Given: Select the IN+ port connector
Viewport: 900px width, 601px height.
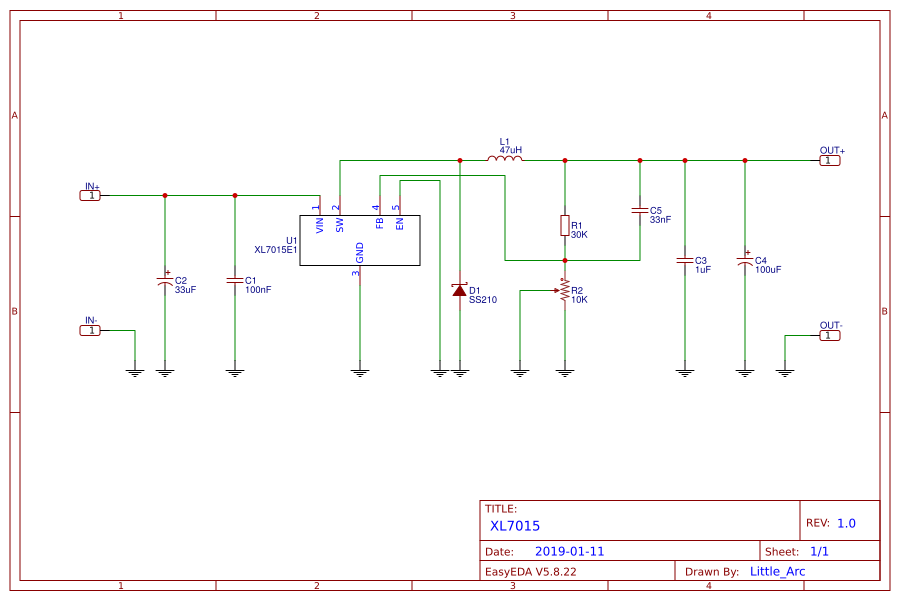Looking at the screenshot, I should click(x=91, y=194).
